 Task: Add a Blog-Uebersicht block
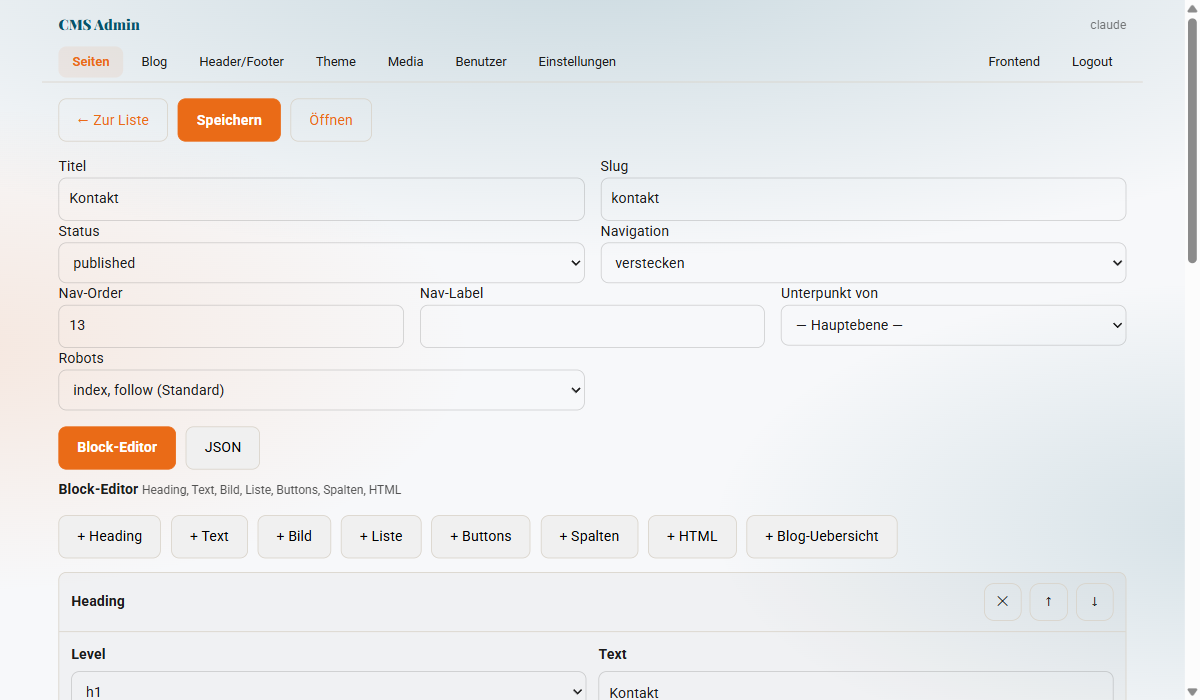click(x=821, y=536)
